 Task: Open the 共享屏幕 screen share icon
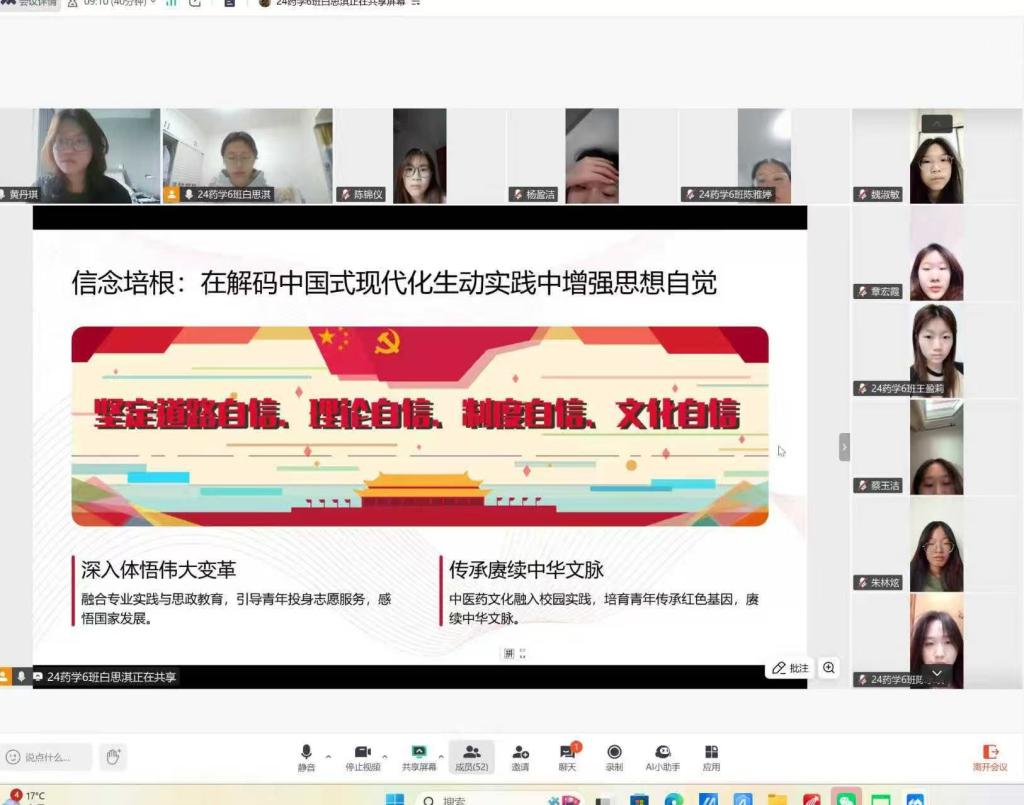(x=419, y=757)
